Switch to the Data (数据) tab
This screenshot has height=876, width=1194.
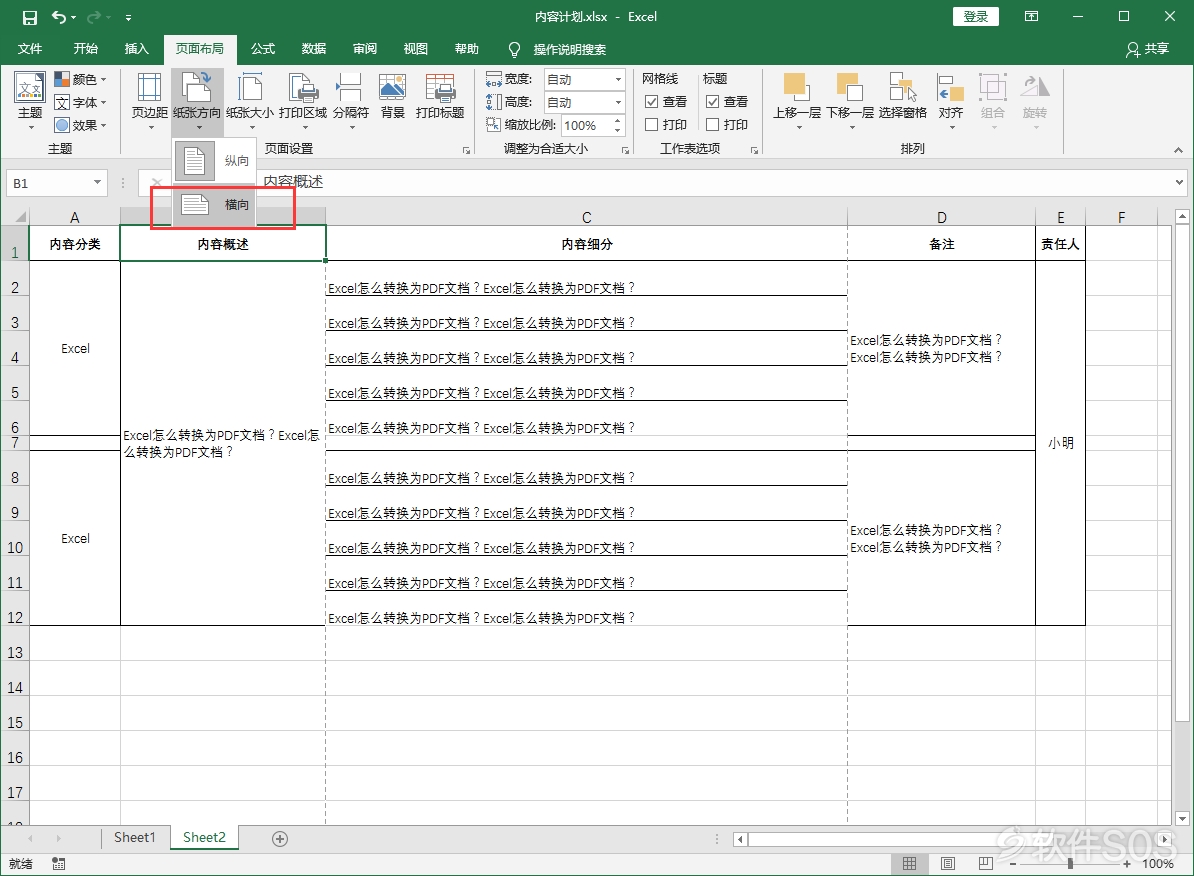click(314, 49)
